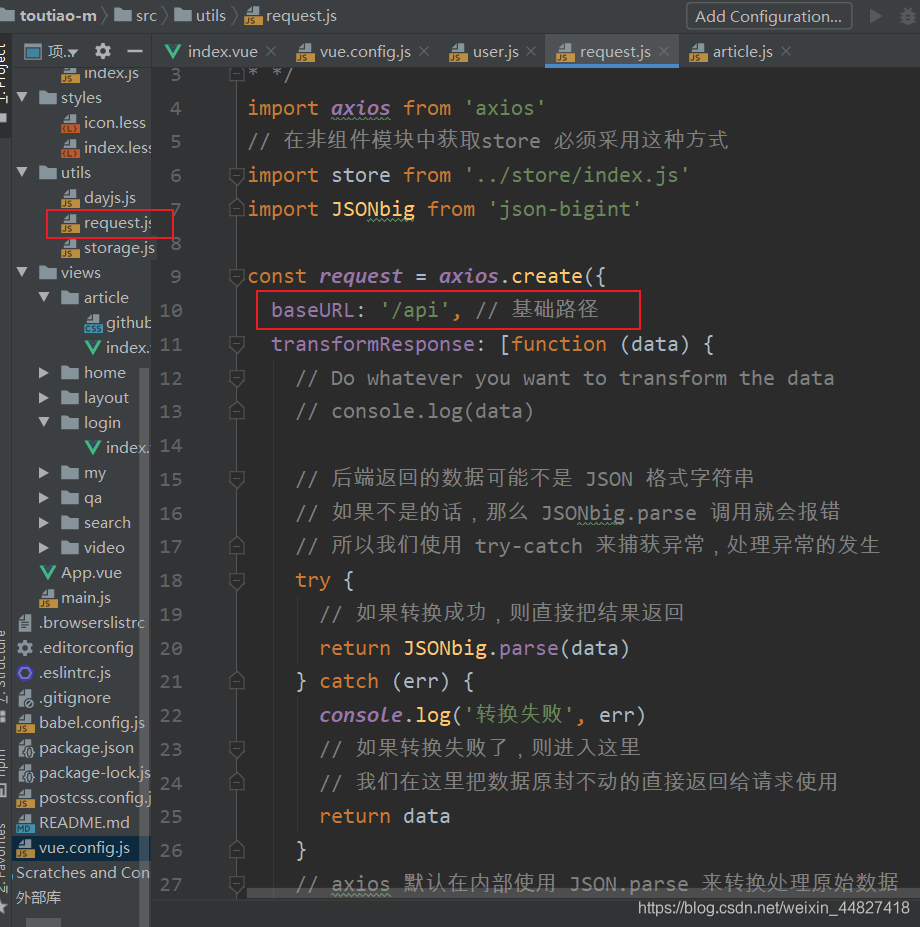Close the vue.config.js tab
Screen dimensions: 920x927
point(424,51)
